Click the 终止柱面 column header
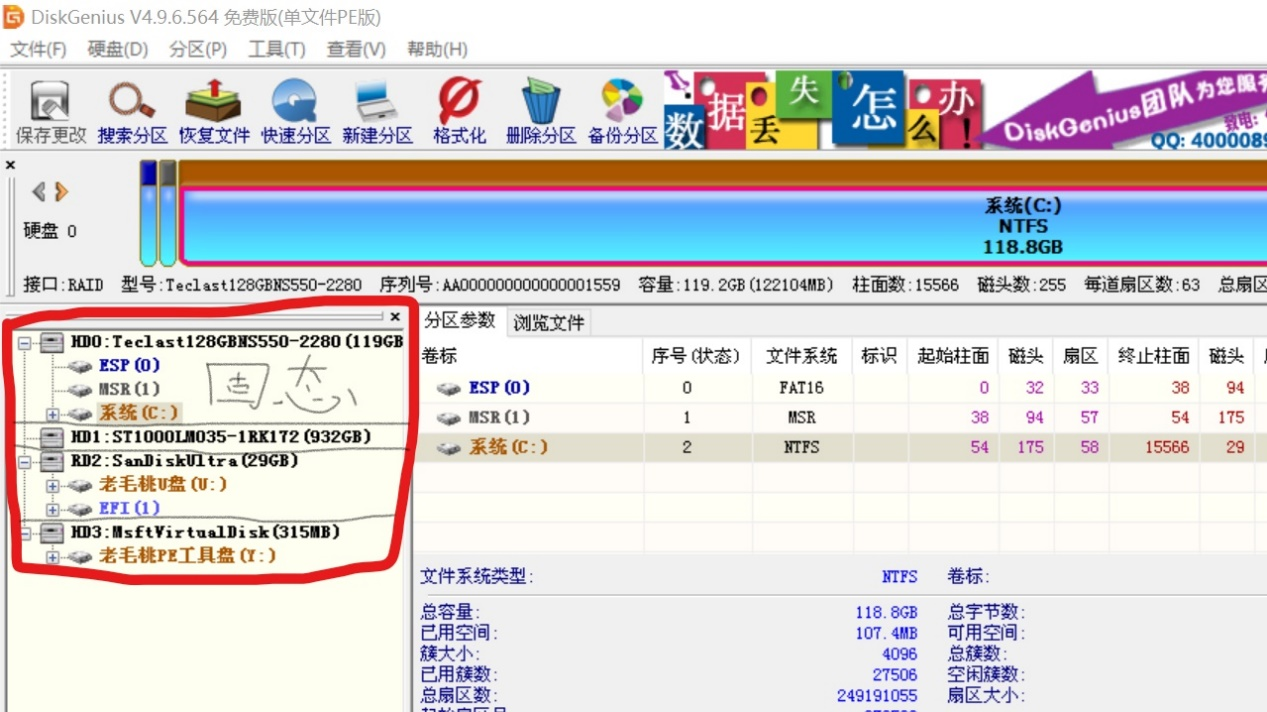Screen dimensions: 1267x712 click(x=1153, y=356)
